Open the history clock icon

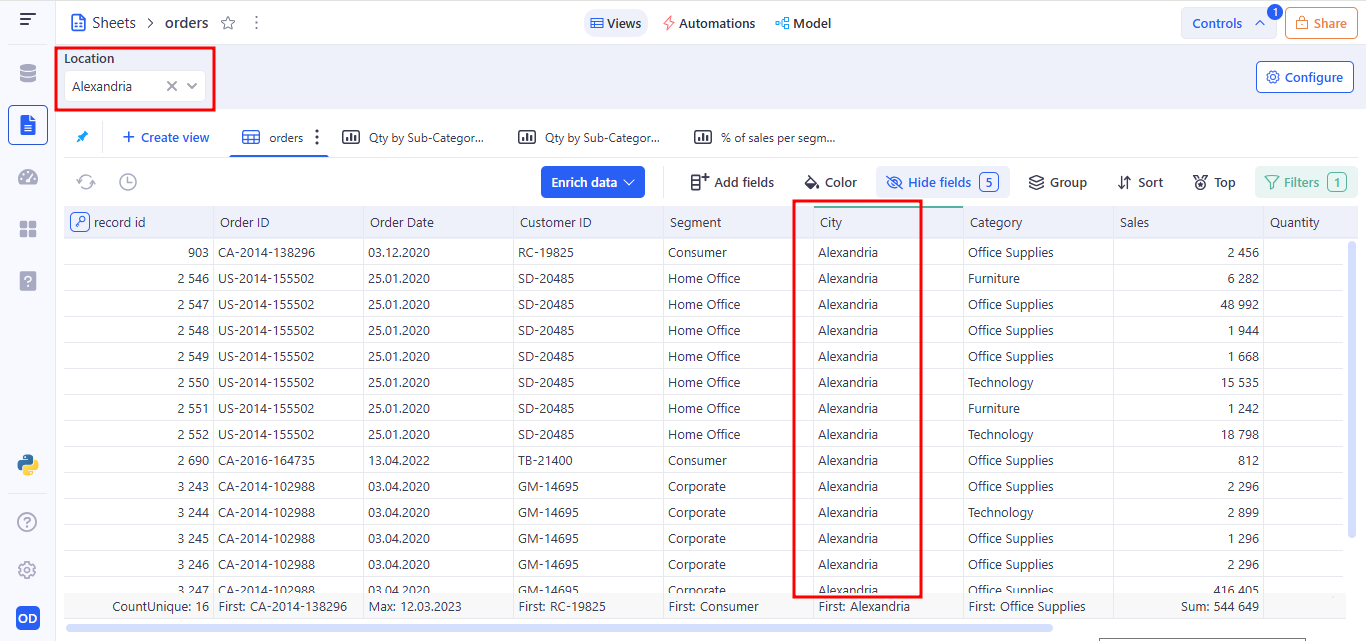click(x=128, y=182)
